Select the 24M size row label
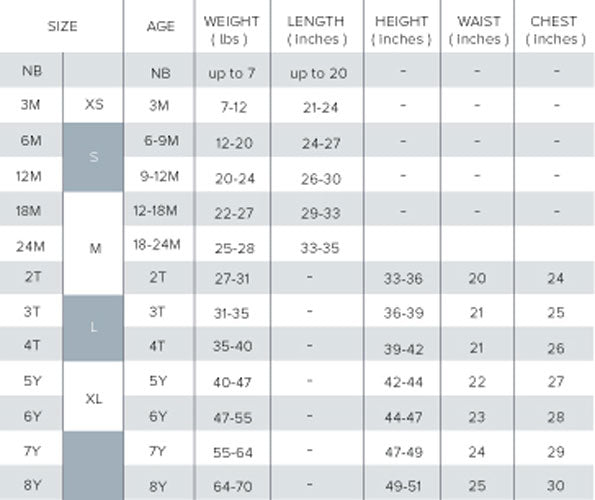 tap(30, 247)
